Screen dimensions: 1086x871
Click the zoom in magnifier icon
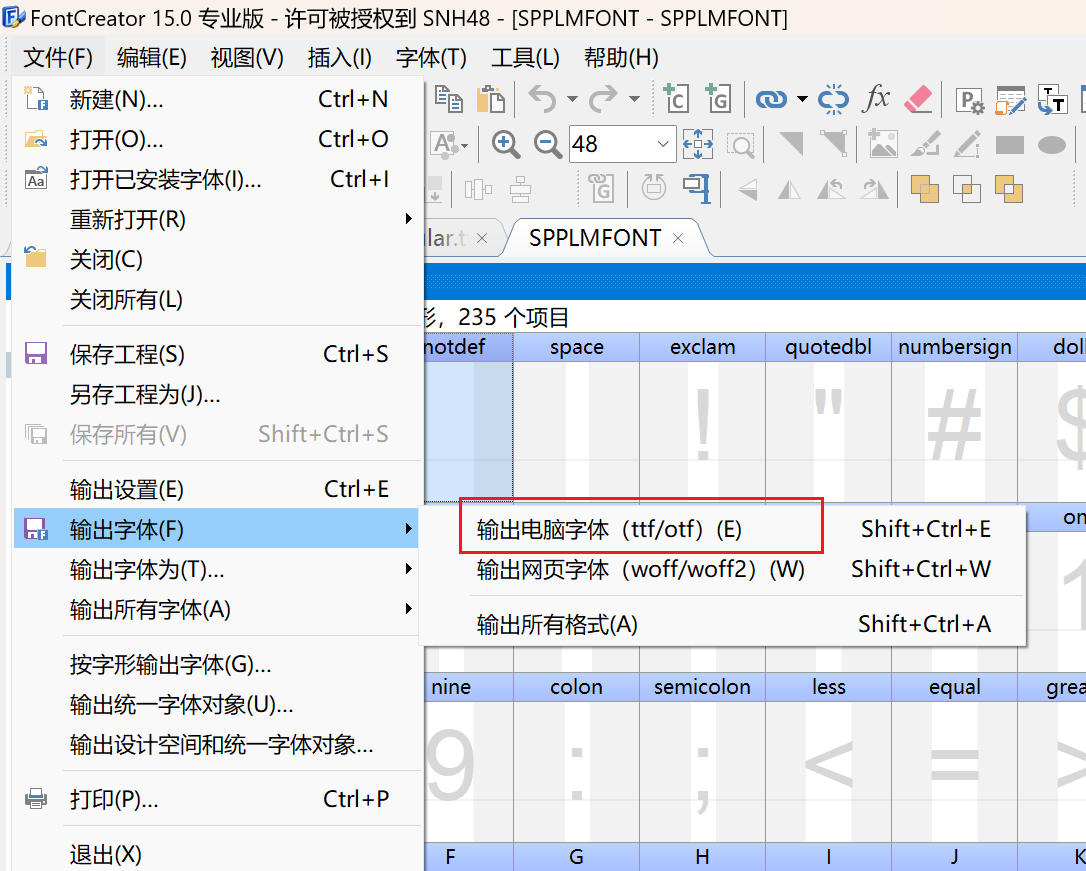coord(506,145)
